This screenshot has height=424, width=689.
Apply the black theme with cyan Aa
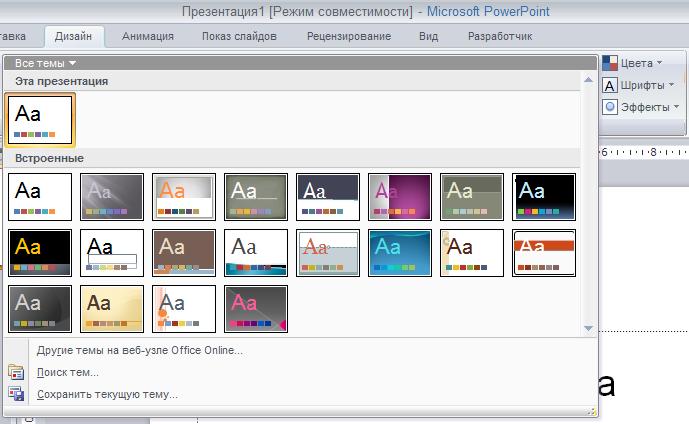(544, 196)
